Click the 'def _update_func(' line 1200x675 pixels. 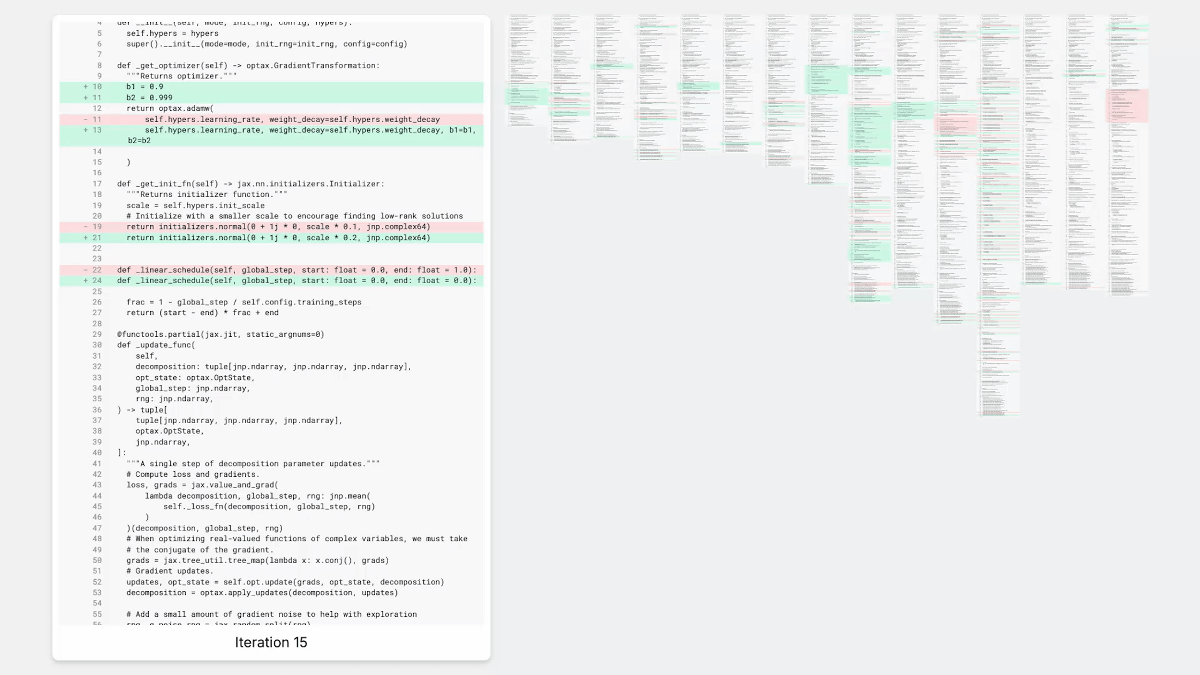[x=156, y=345]
